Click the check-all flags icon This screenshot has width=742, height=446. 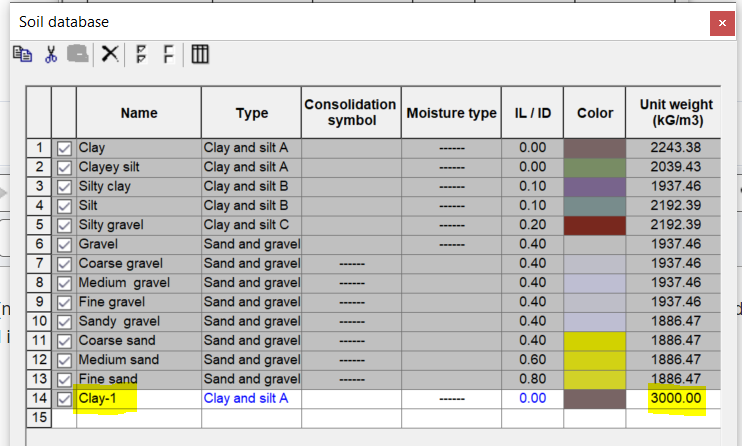point(141,54)
